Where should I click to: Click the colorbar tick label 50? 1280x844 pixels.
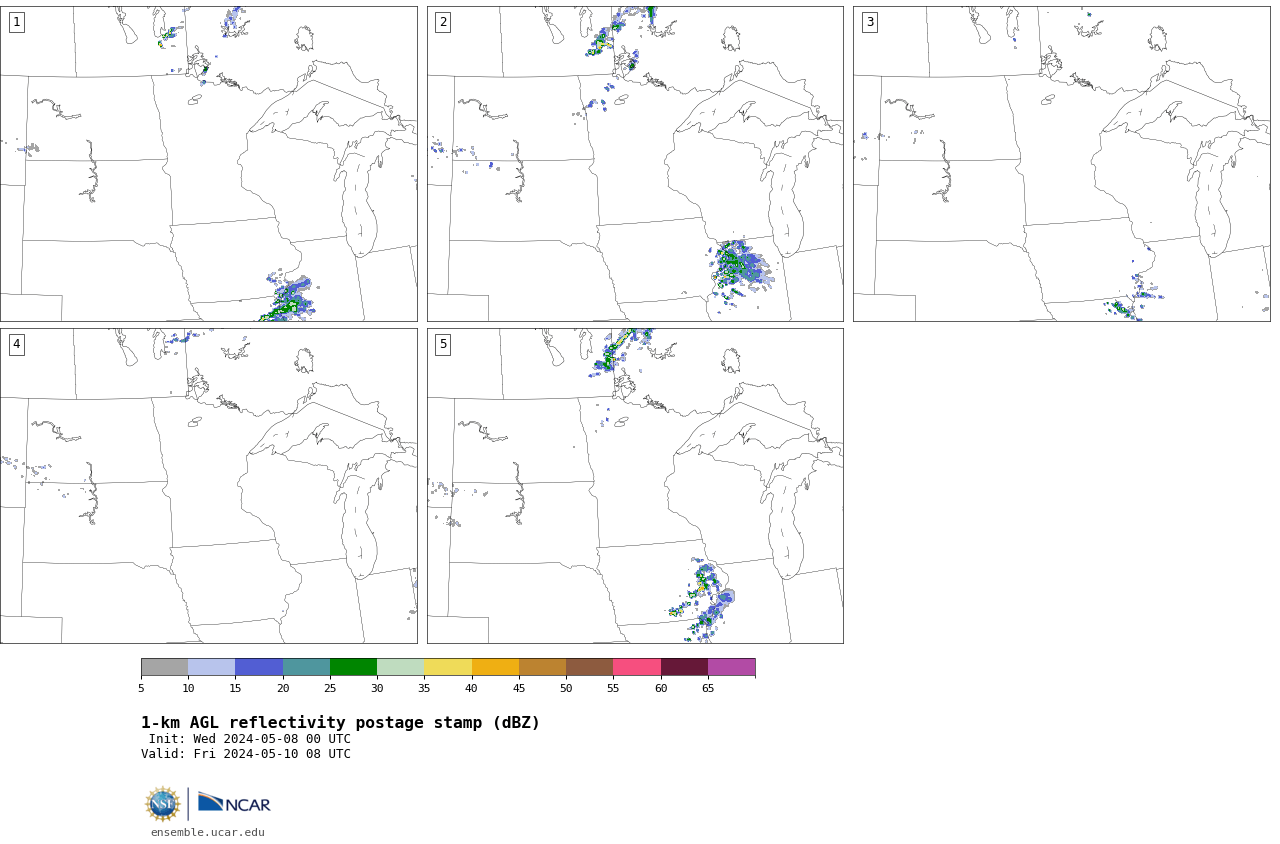[566, 688]
